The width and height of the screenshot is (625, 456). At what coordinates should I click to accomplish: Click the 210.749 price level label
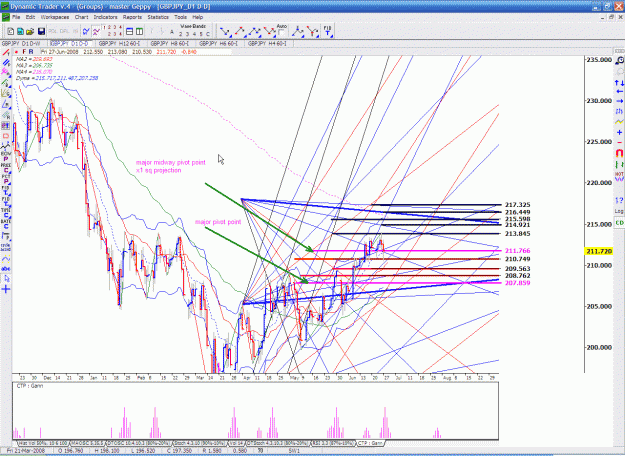(x=517, y=259)
